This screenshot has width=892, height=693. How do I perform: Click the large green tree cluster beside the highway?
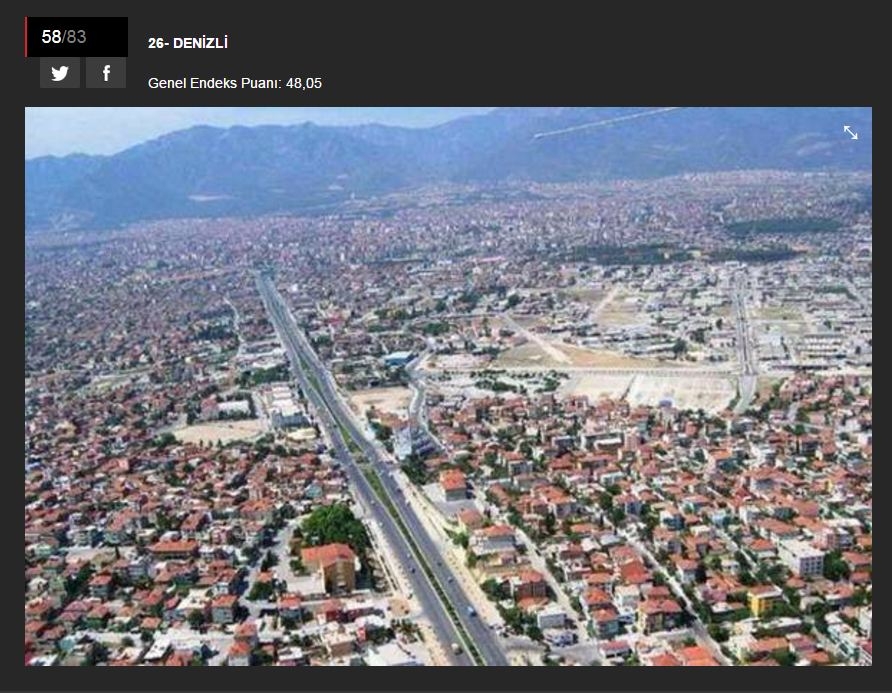(x=334, y=526)
